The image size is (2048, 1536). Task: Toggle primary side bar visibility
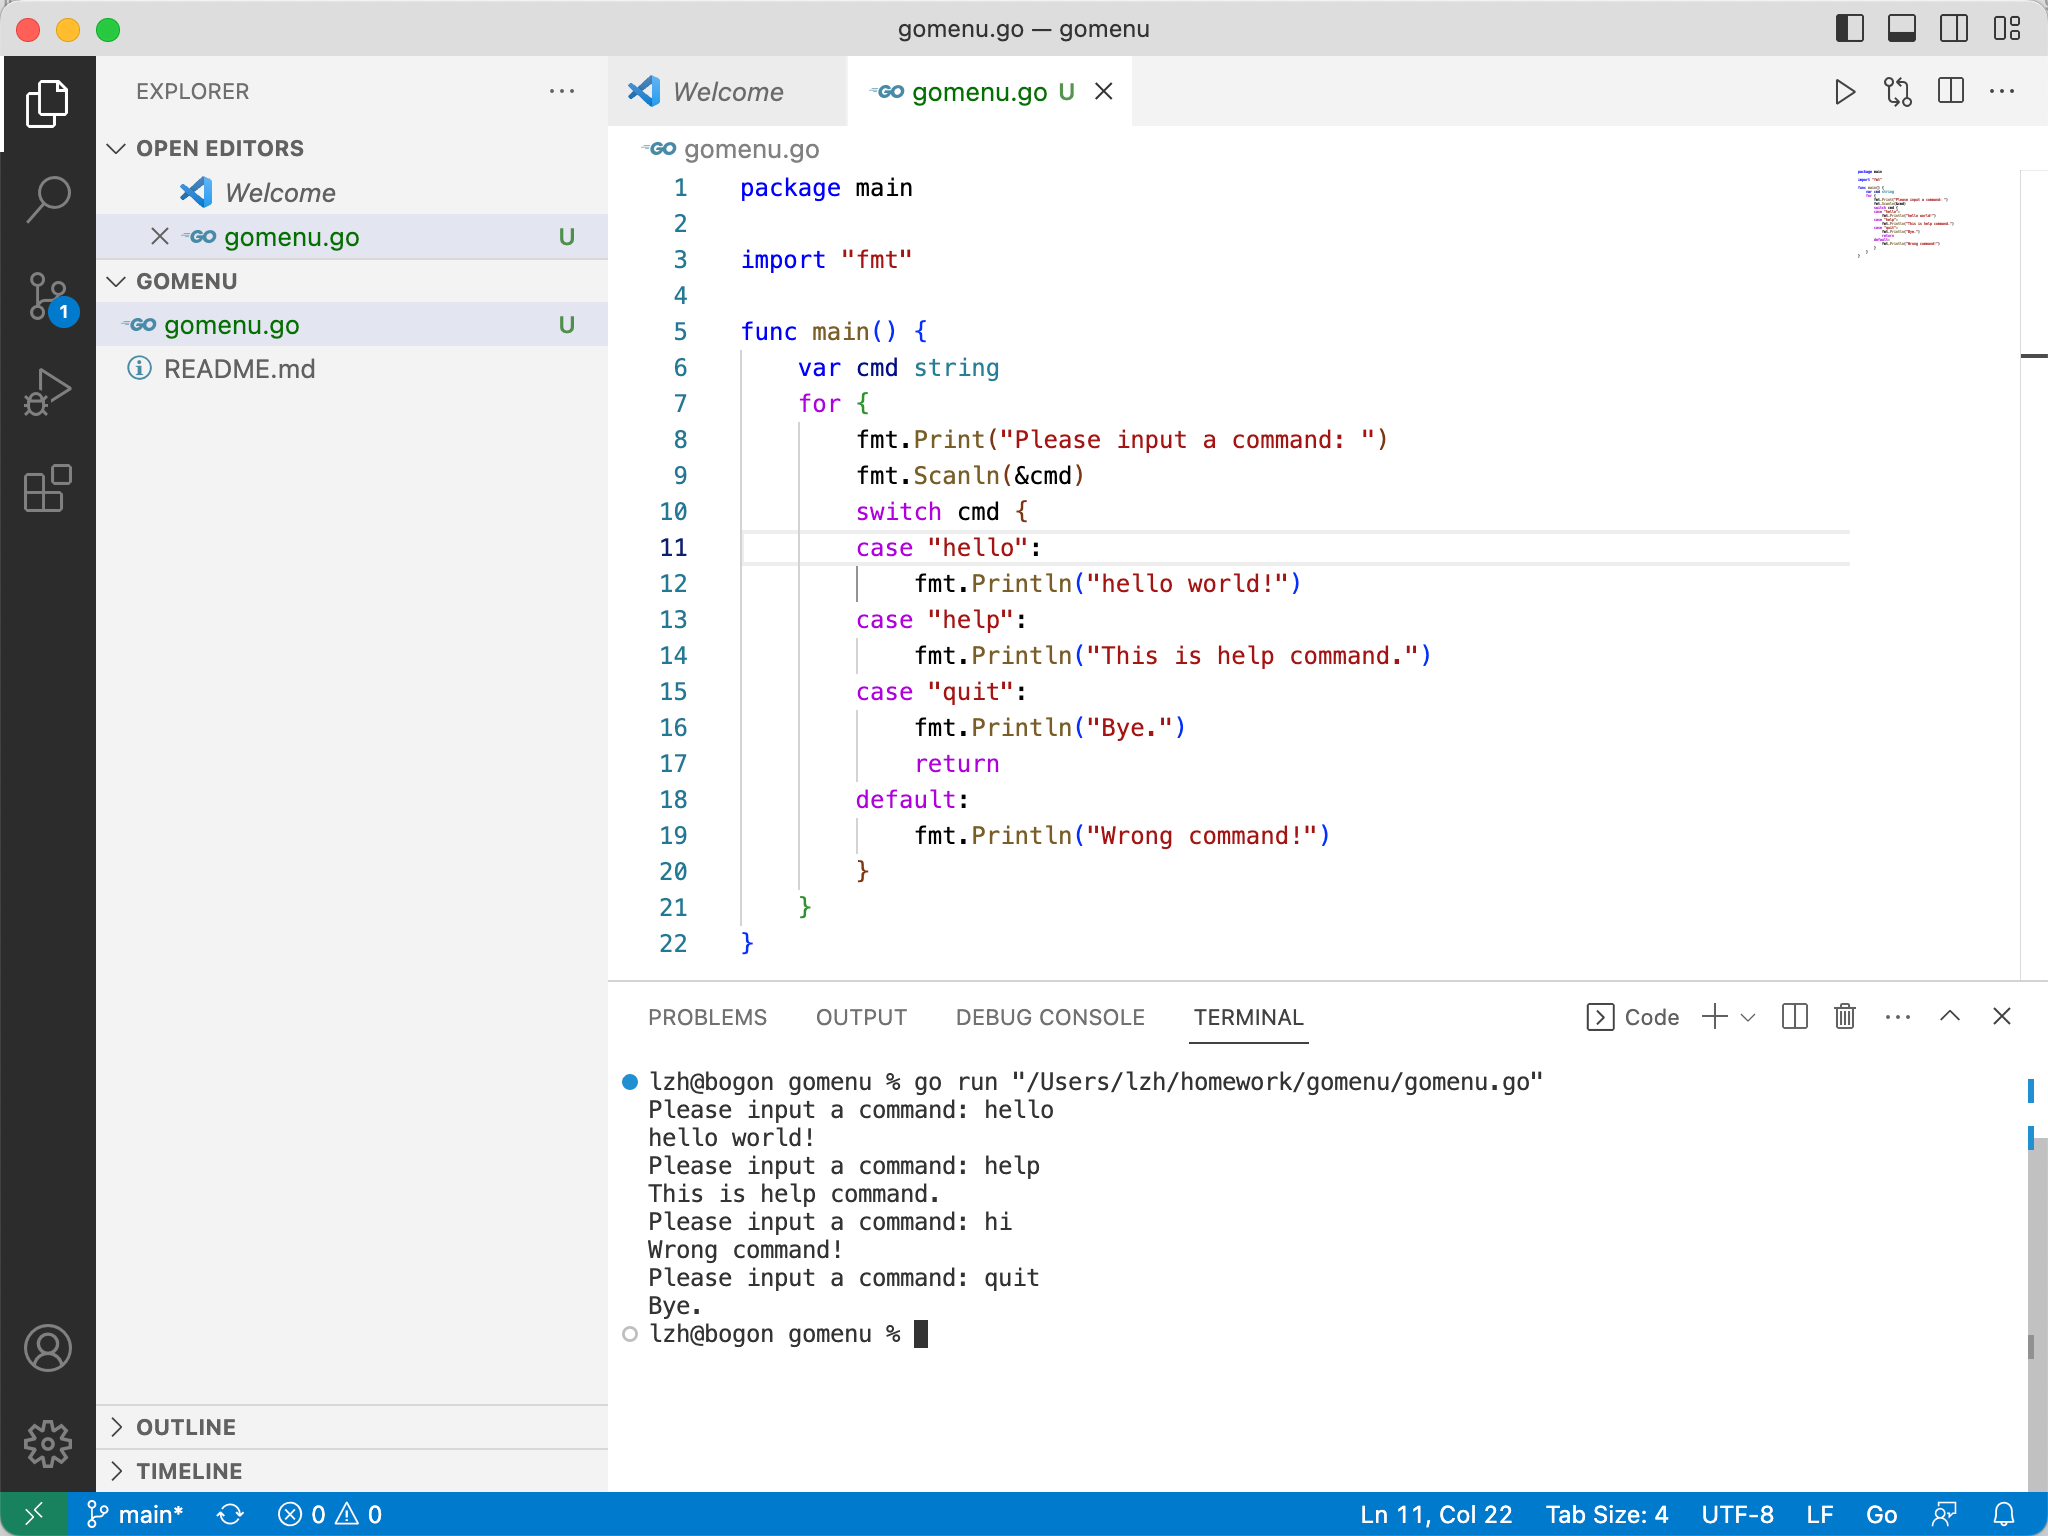(1849, 29)
